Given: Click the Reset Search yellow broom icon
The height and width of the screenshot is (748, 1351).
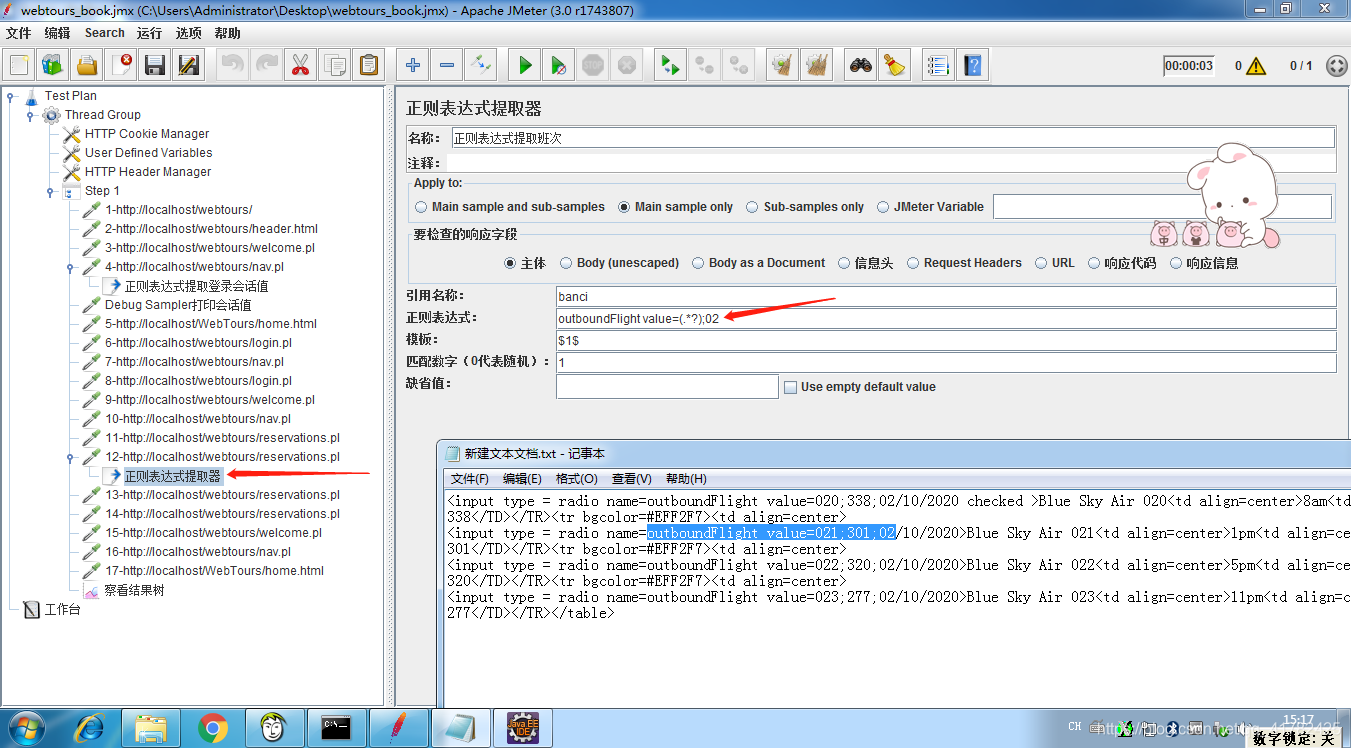Looking at the screenshot, I should pos(895,66).
